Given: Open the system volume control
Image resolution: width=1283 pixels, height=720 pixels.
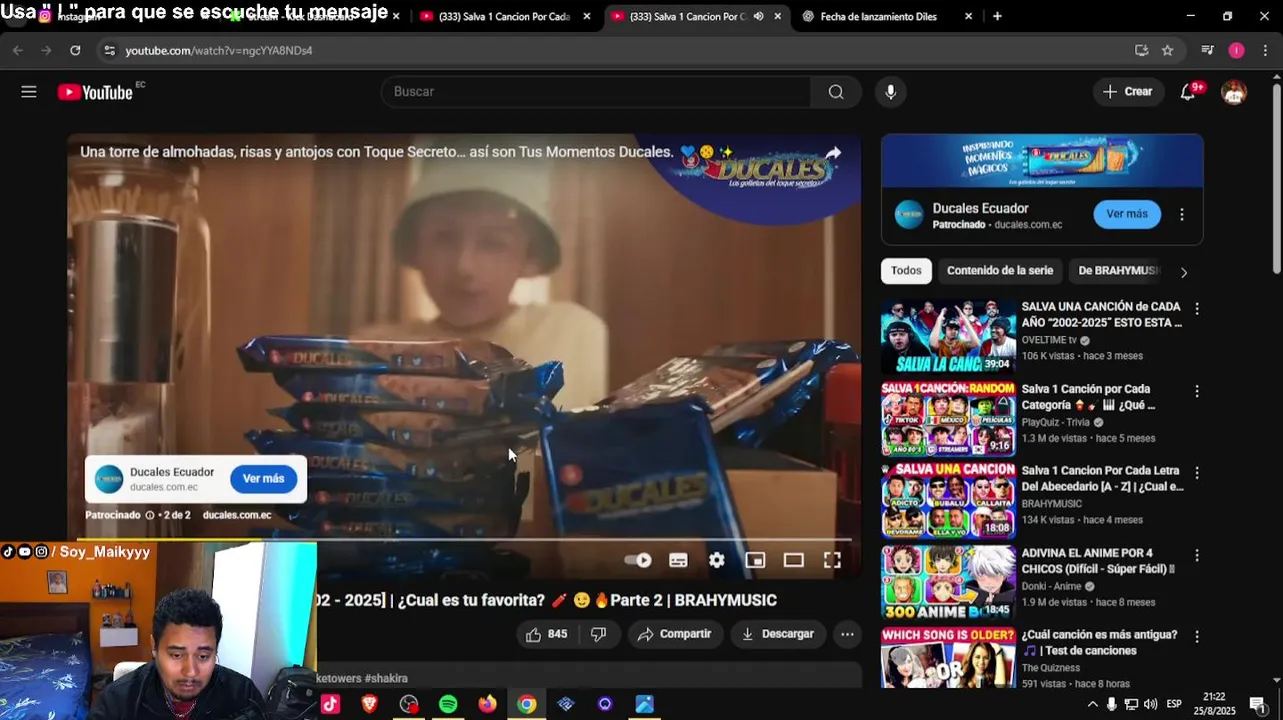Looking at the screenshot, I should [x=1150, y=704].
